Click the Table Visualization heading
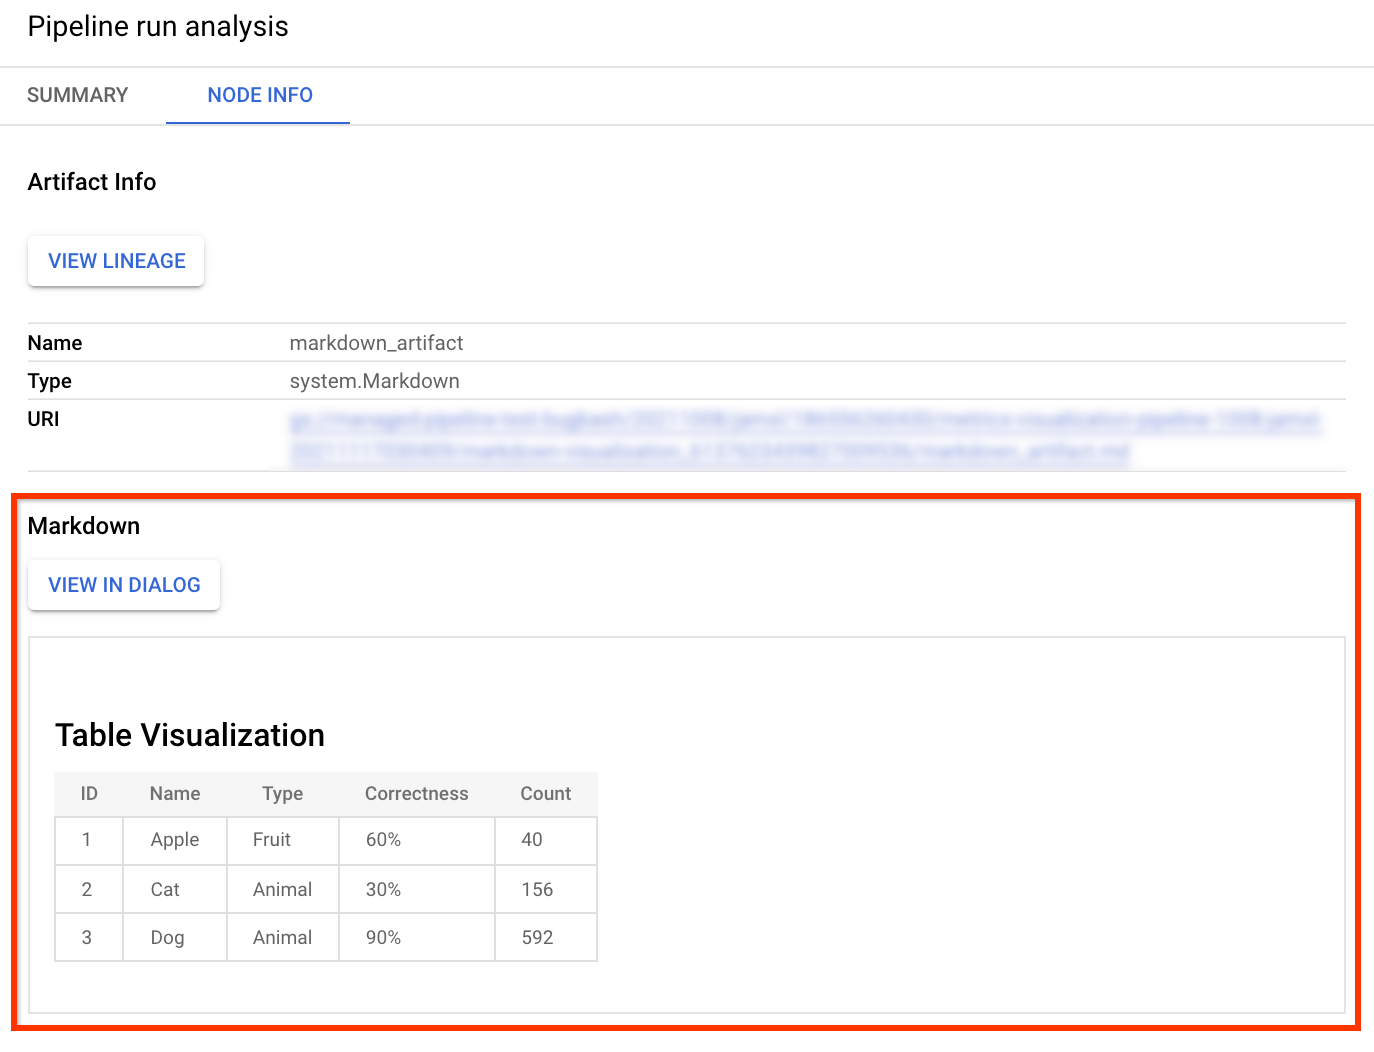1374x1052 pixels. (190, 735)
